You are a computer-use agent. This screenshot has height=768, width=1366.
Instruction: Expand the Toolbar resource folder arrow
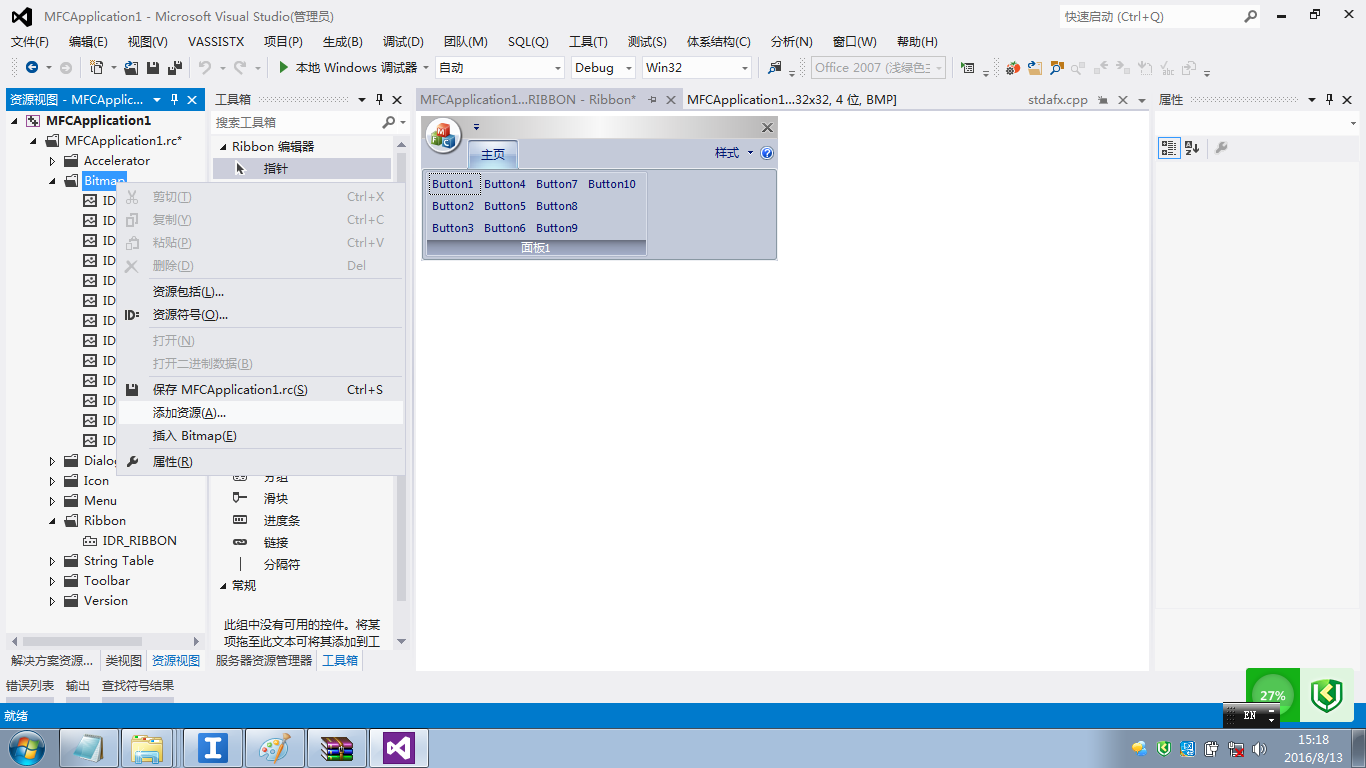tap(53, 581)
